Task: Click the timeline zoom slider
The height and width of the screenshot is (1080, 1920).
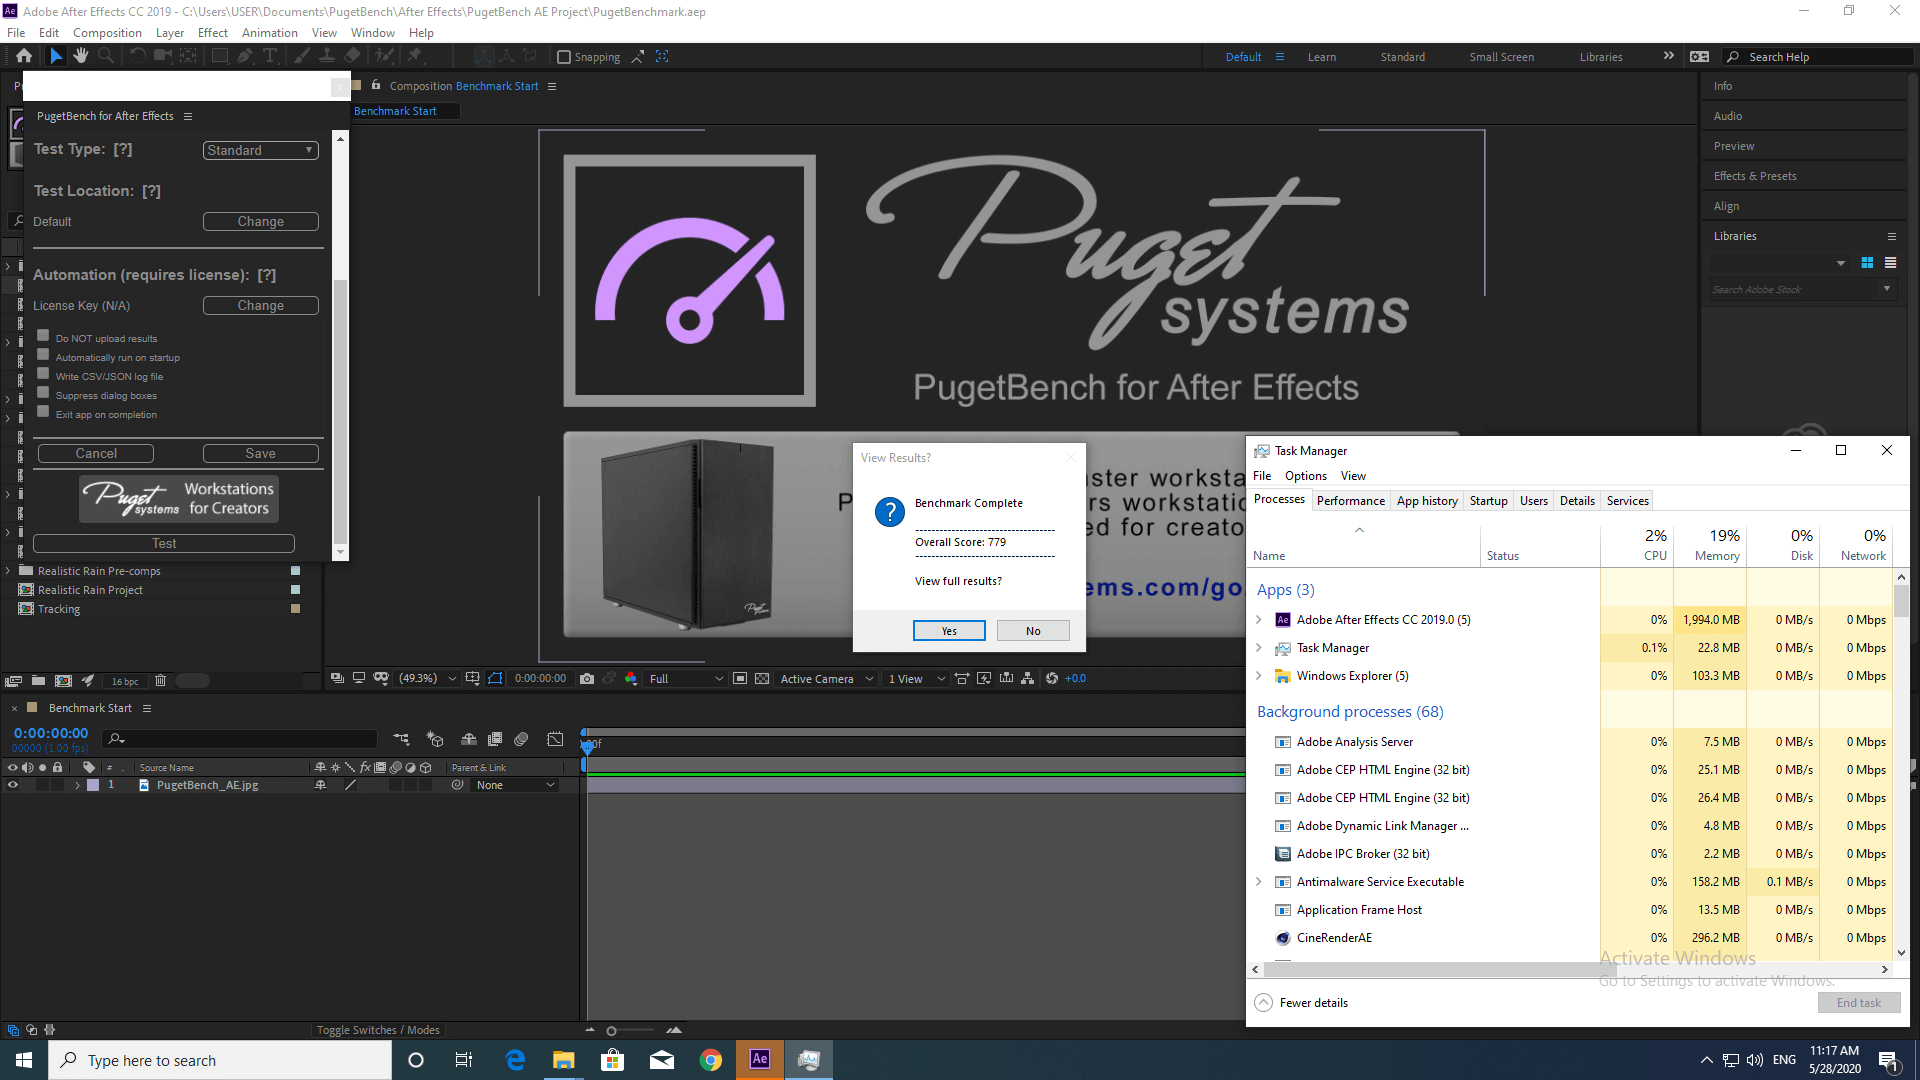Action: (x=632, y=1030)
